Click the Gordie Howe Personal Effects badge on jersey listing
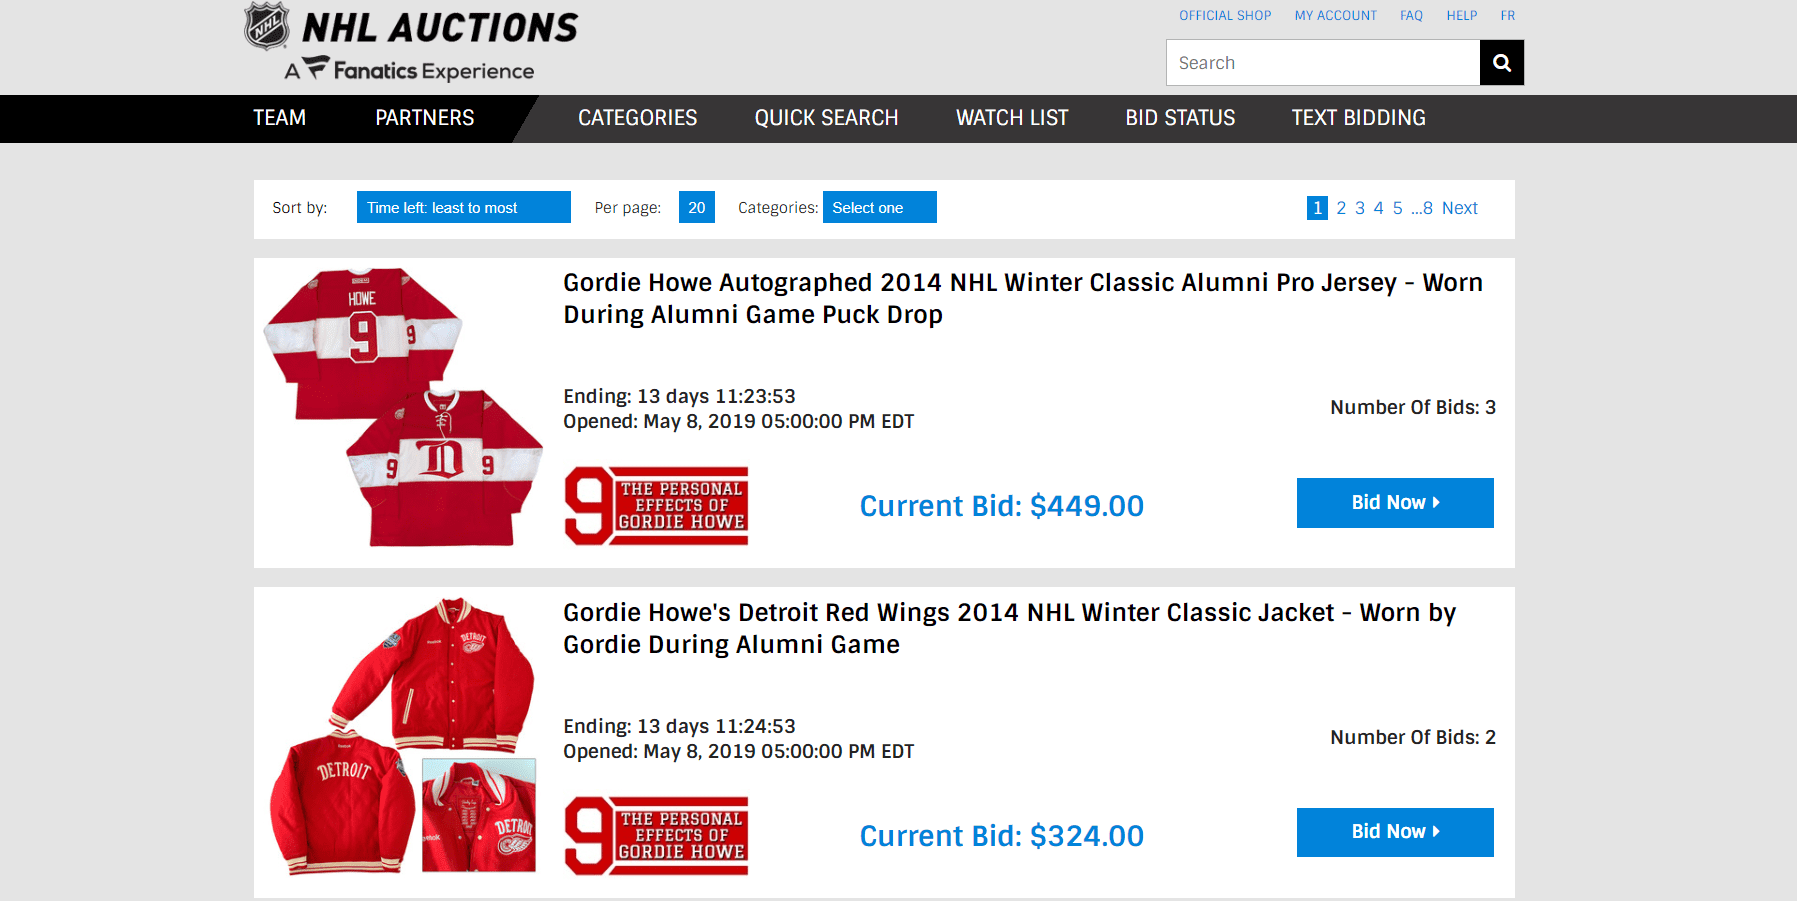The height and width of the screenshot is (901, 1797). (656, 506)
